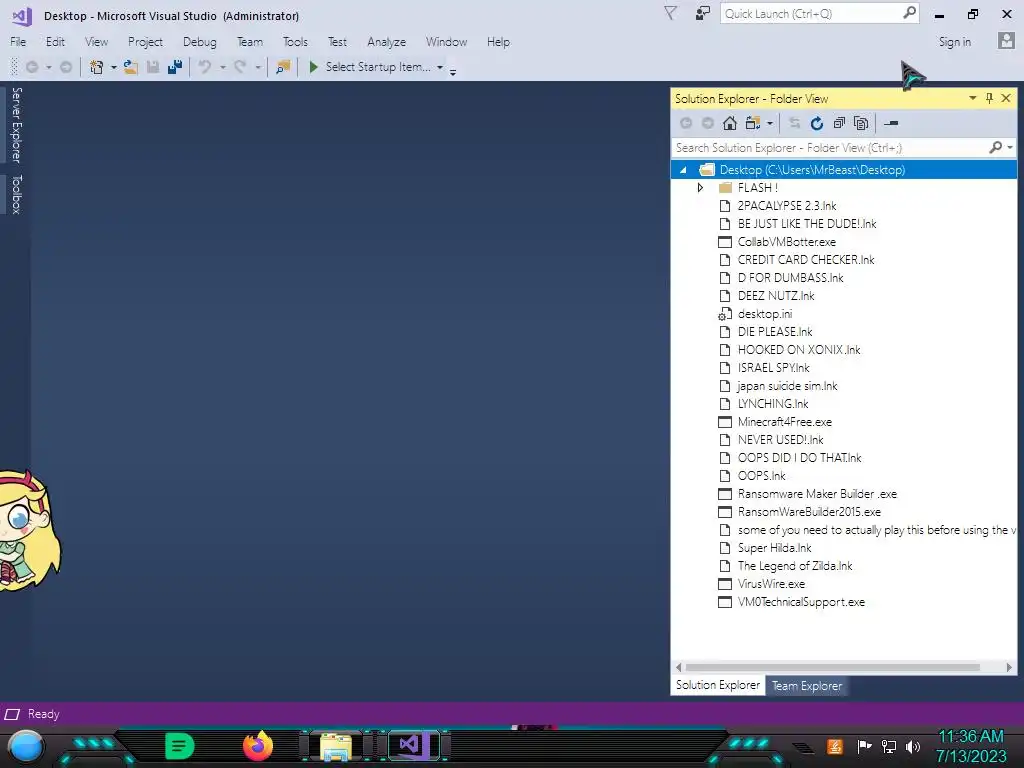Click the Java update tray icon
The width and height of the screenshot is (1024, 768).
[835, 746]
